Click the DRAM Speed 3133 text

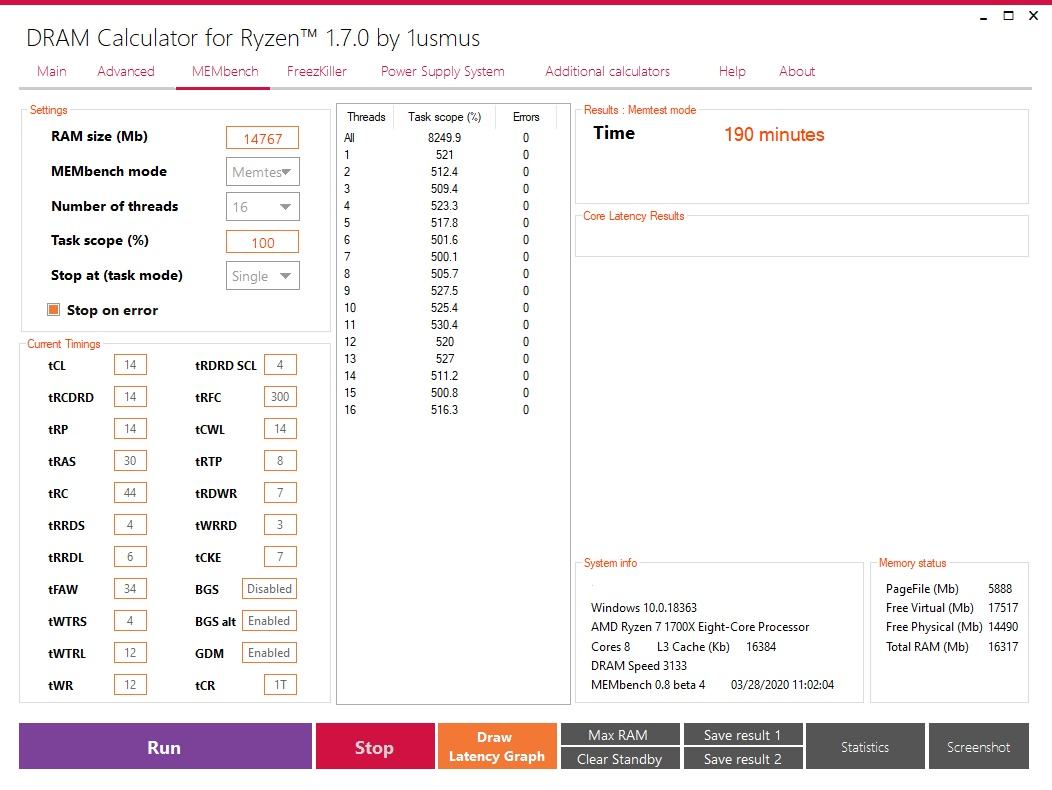(639, 666)
